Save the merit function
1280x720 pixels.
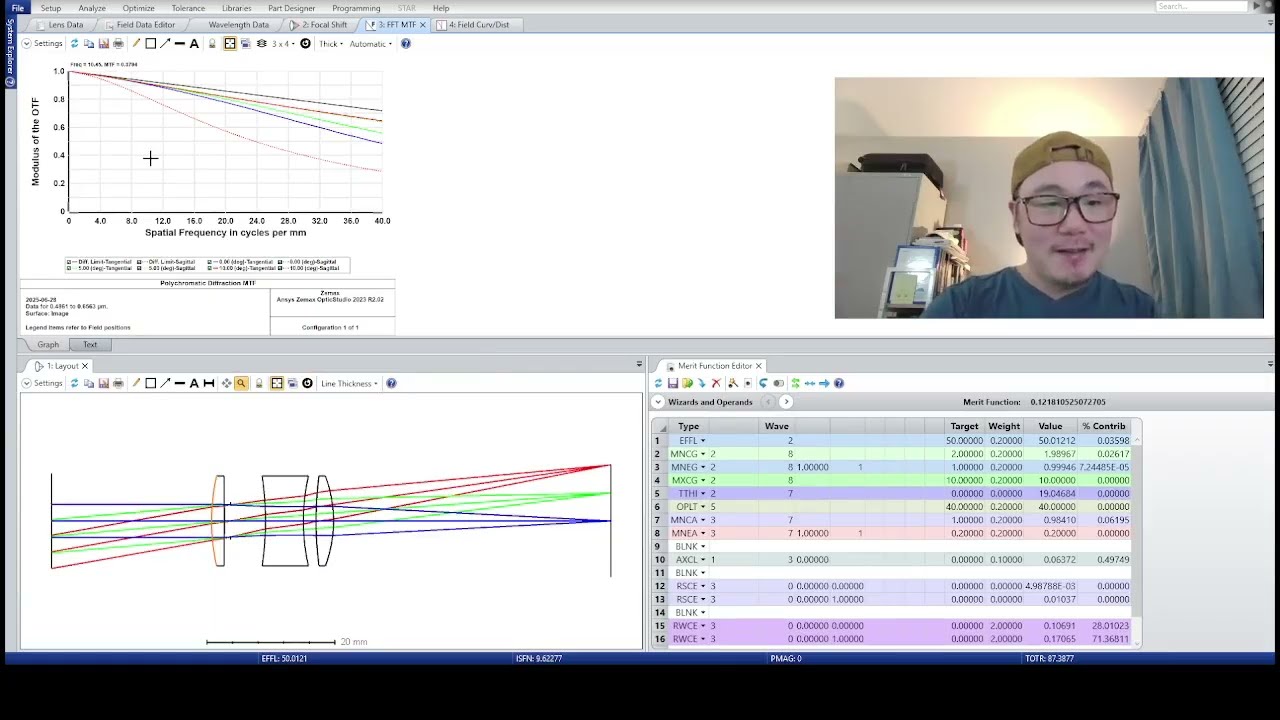coord(673,383)
